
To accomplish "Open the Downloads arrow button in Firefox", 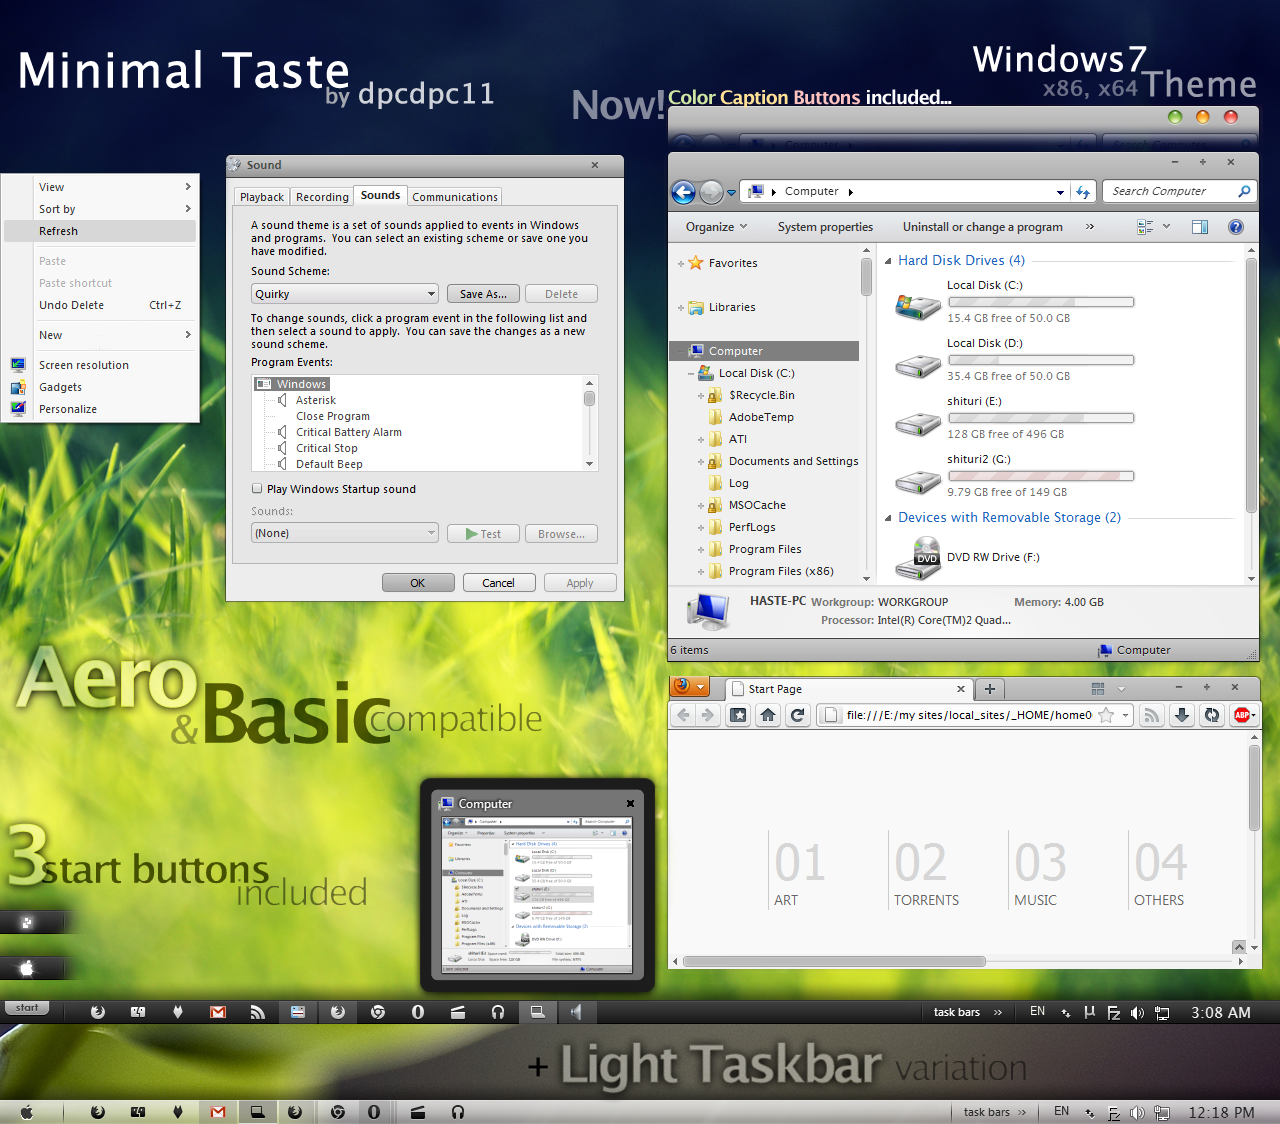I will (x=1182, y=715).
